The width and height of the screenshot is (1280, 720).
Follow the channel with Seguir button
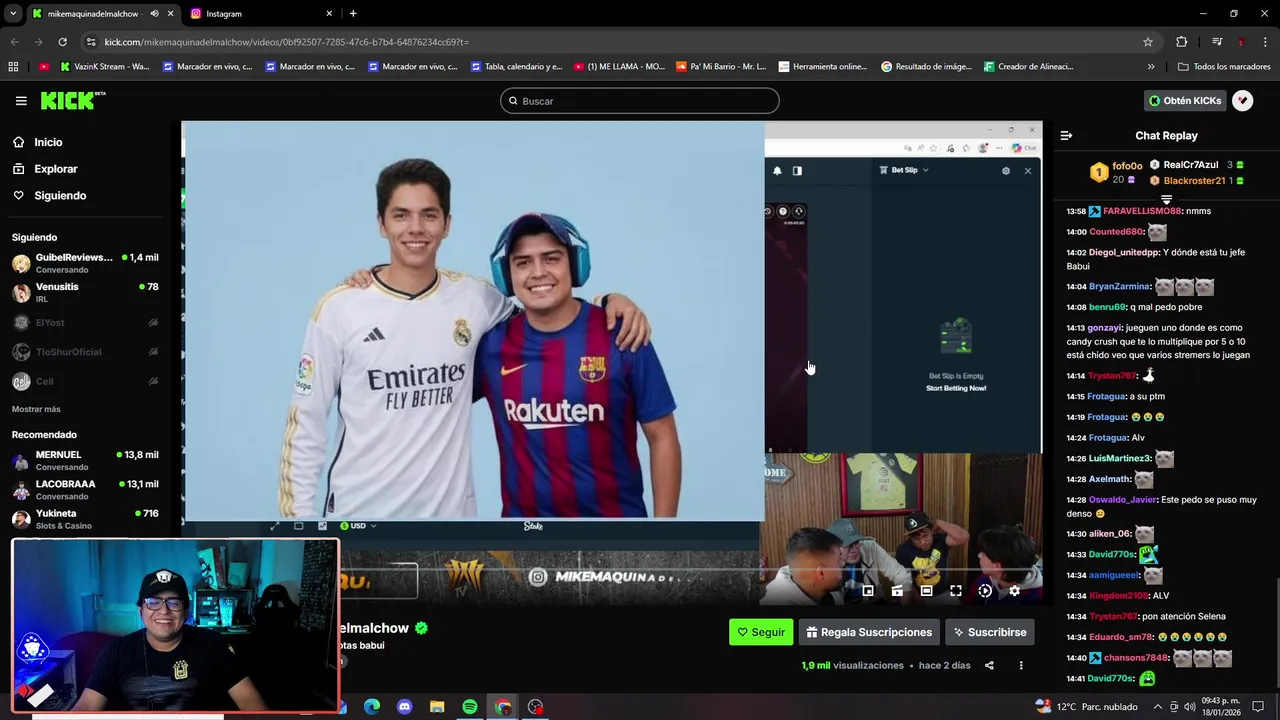(761, 632)
